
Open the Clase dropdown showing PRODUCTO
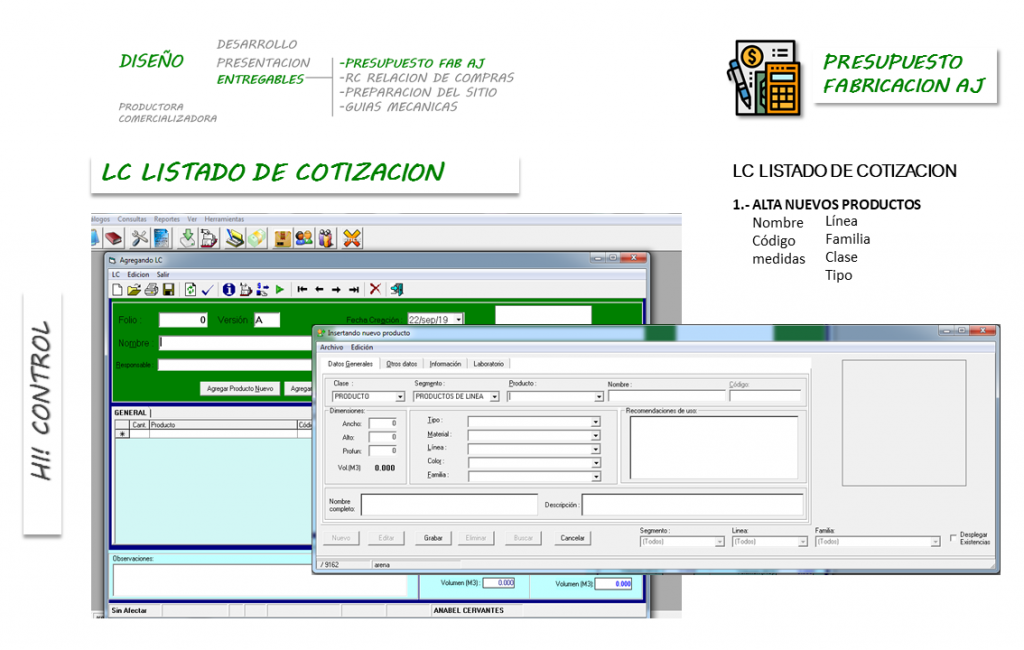click(x=400, y=396)
